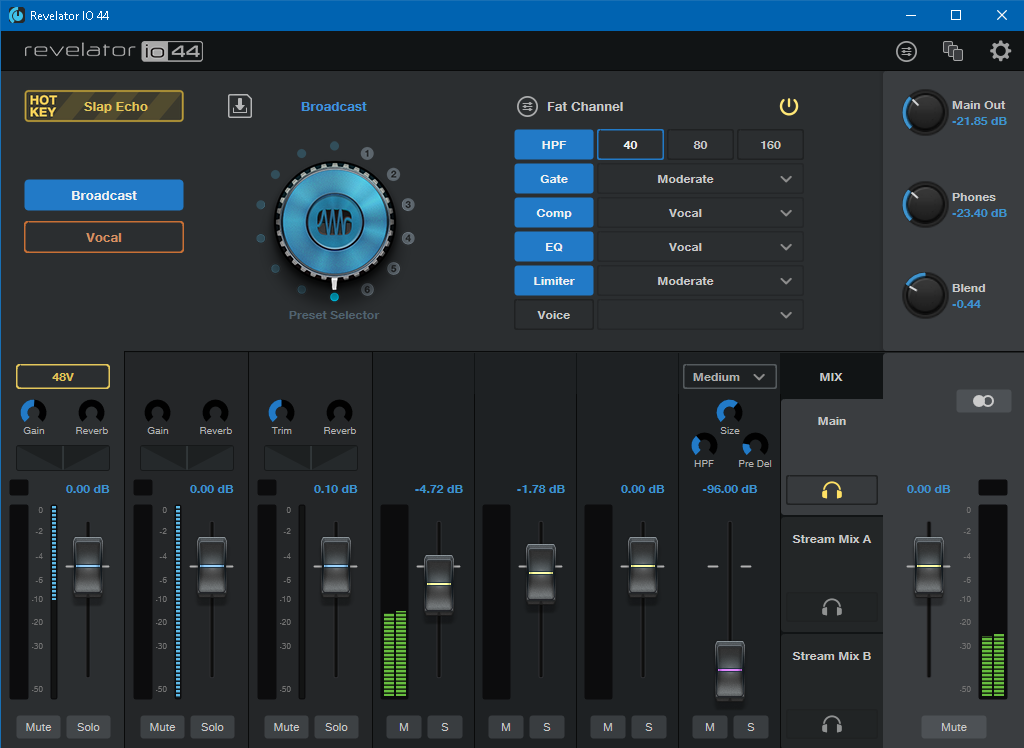Toggle the 48V phantom power button
This screenshot has height=748, width=1024.
click(63, 376)
